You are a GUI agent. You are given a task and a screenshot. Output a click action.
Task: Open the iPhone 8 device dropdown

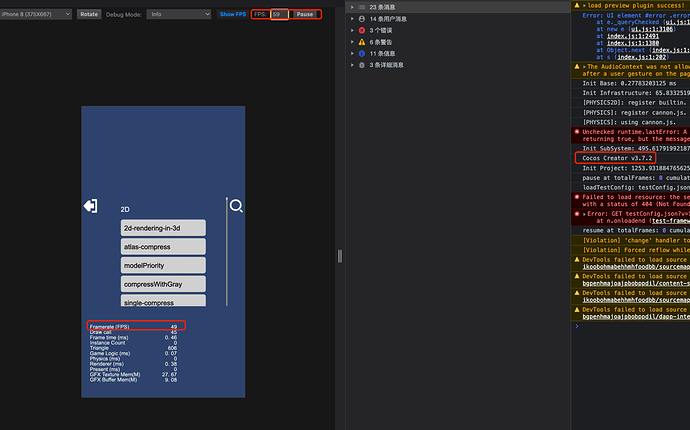point(36,15)
